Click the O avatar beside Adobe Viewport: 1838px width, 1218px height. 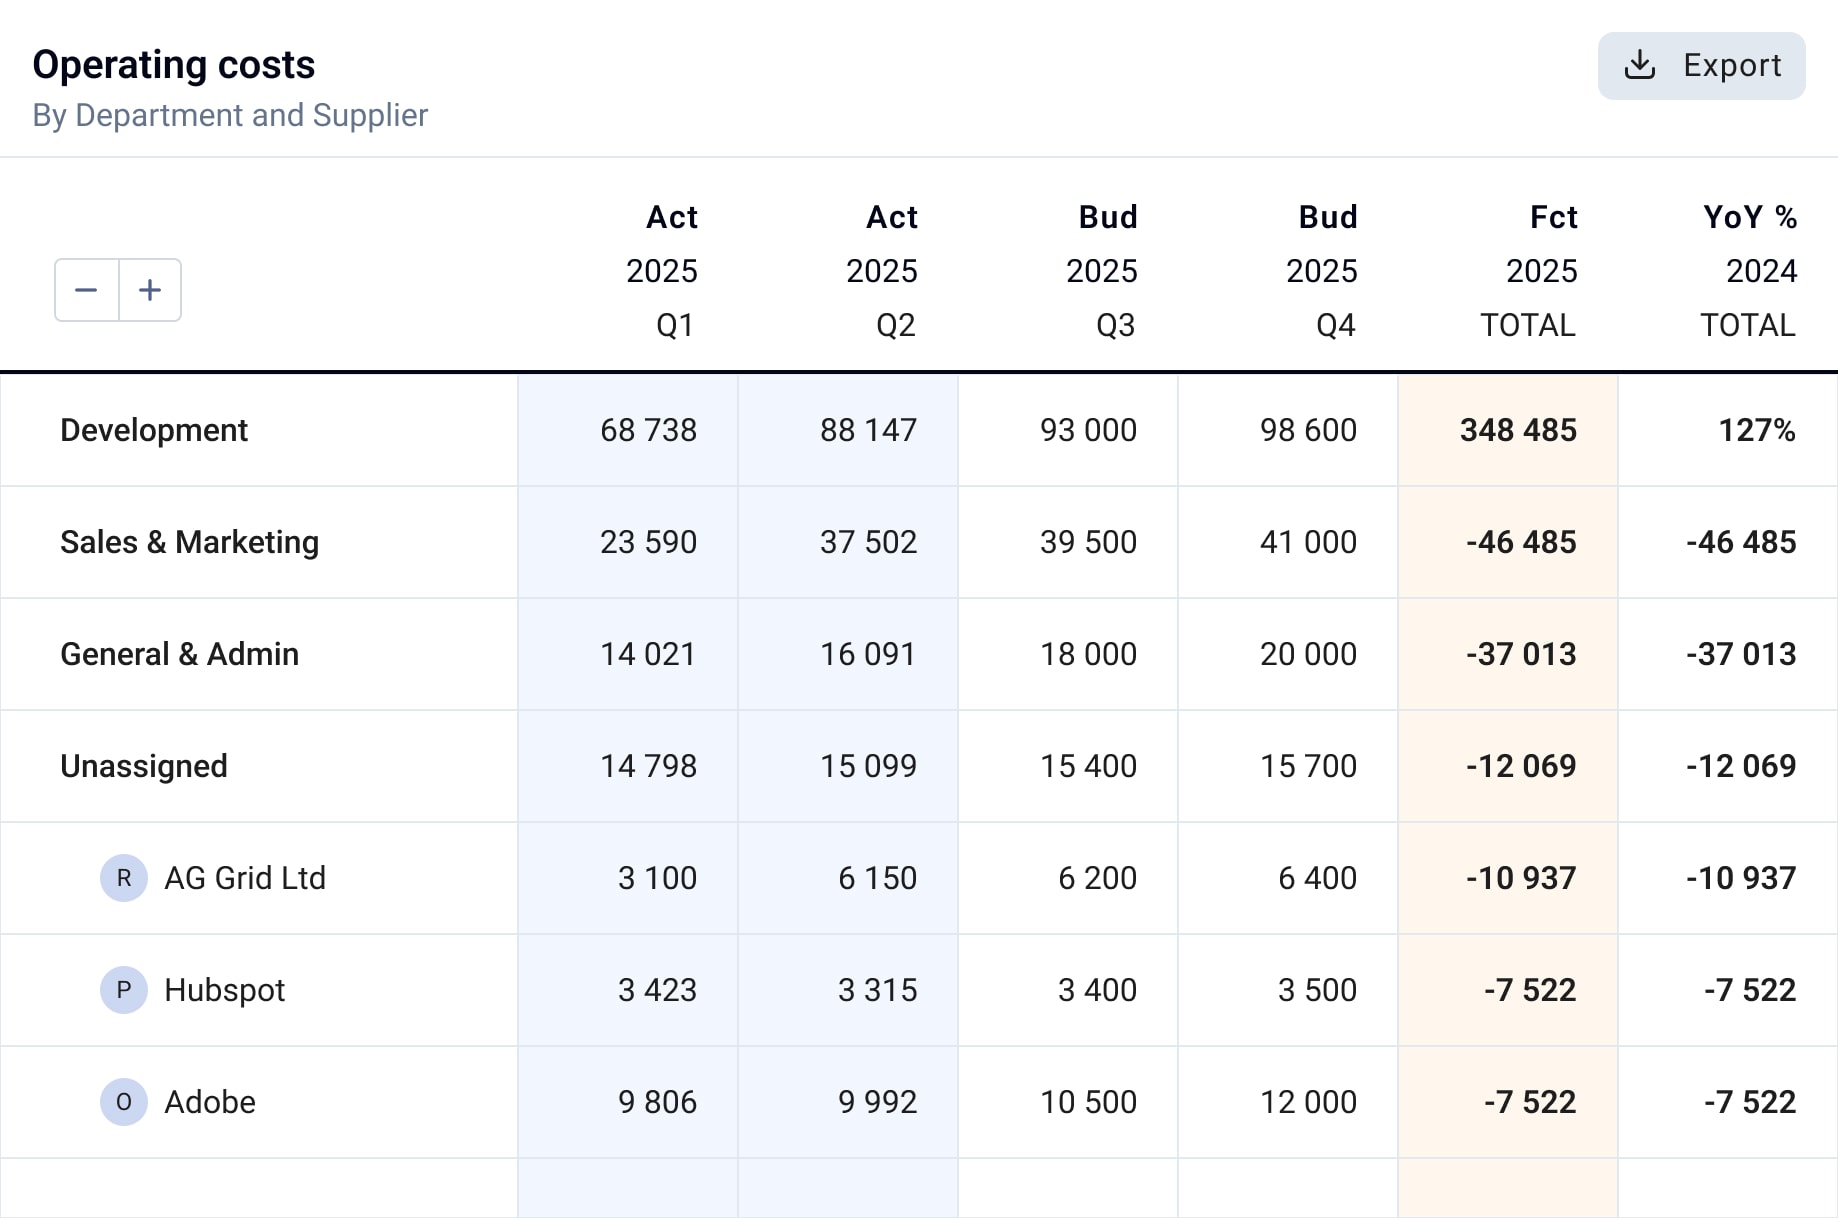tap(124, 1102)
